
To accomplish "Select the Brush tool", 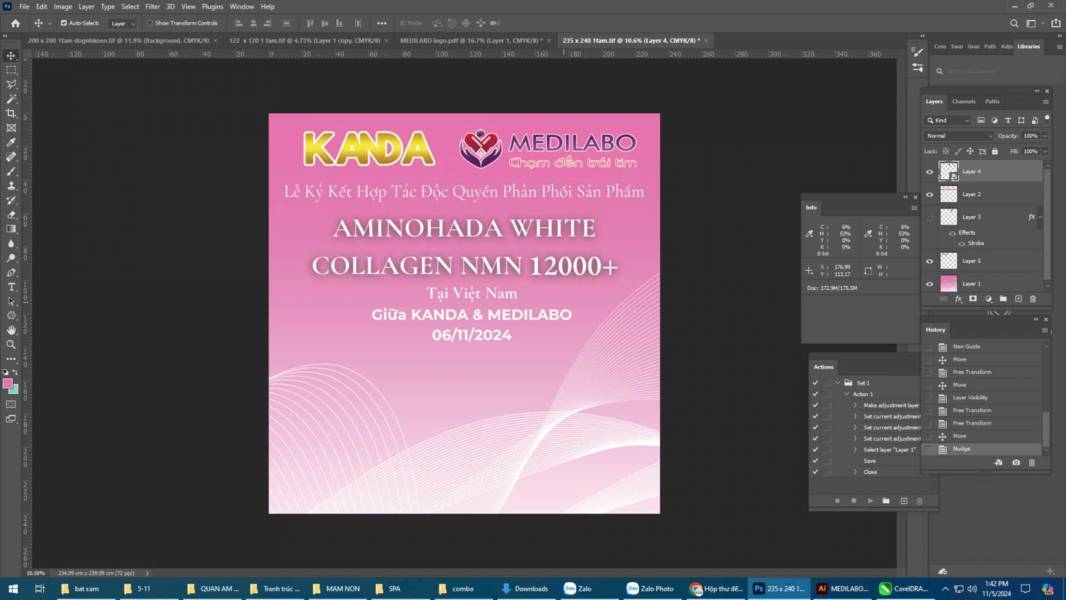I will coord(11,171).
